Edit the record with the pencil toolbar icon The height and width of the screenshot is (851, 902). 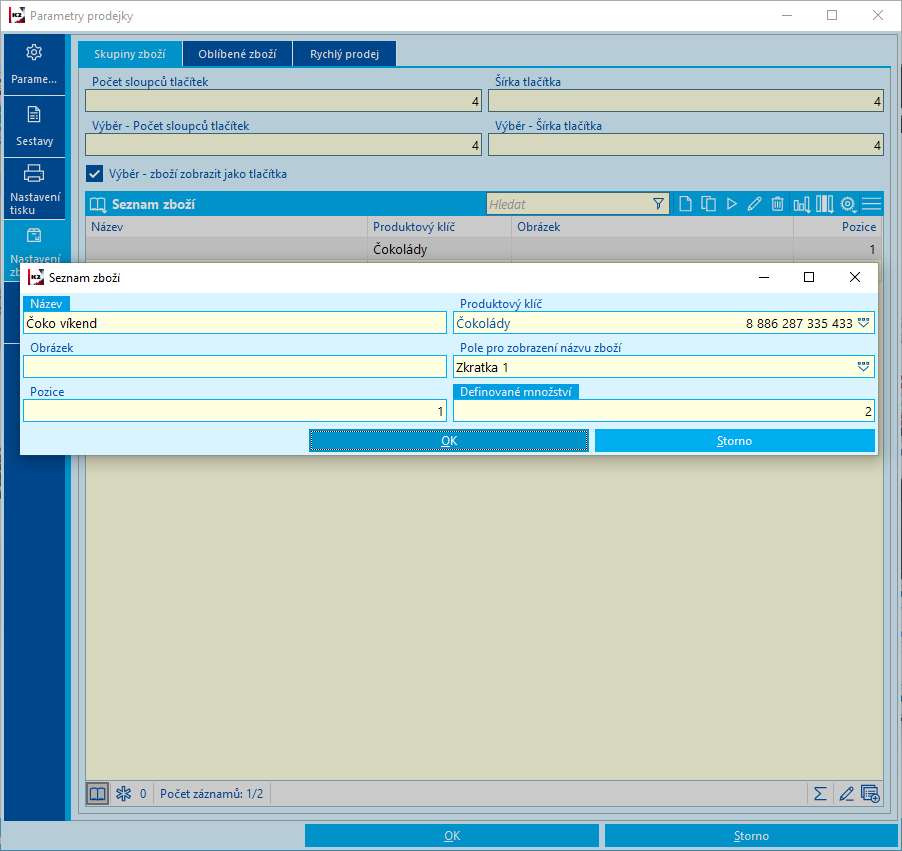click(754, 204)
